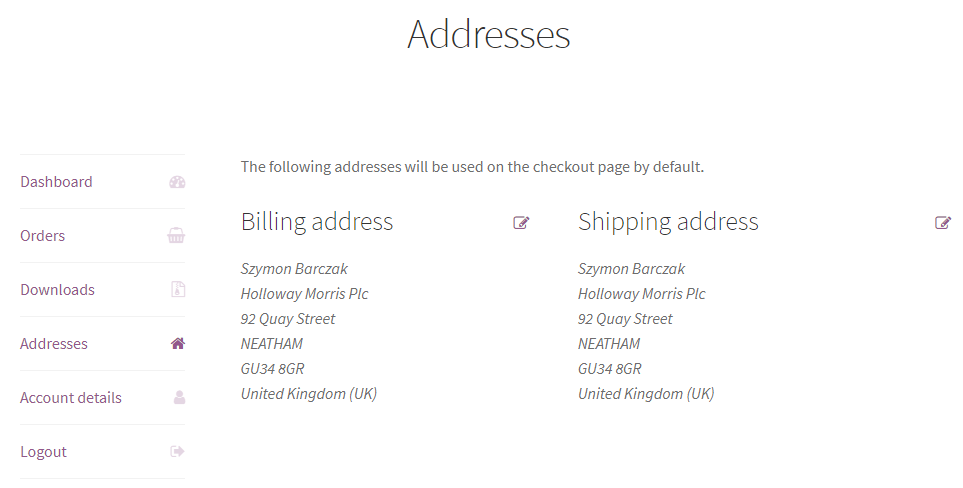Viewport: 963px width, 488px height.
Task: Go to the Orders page
Action: click(x=42, y=236)
